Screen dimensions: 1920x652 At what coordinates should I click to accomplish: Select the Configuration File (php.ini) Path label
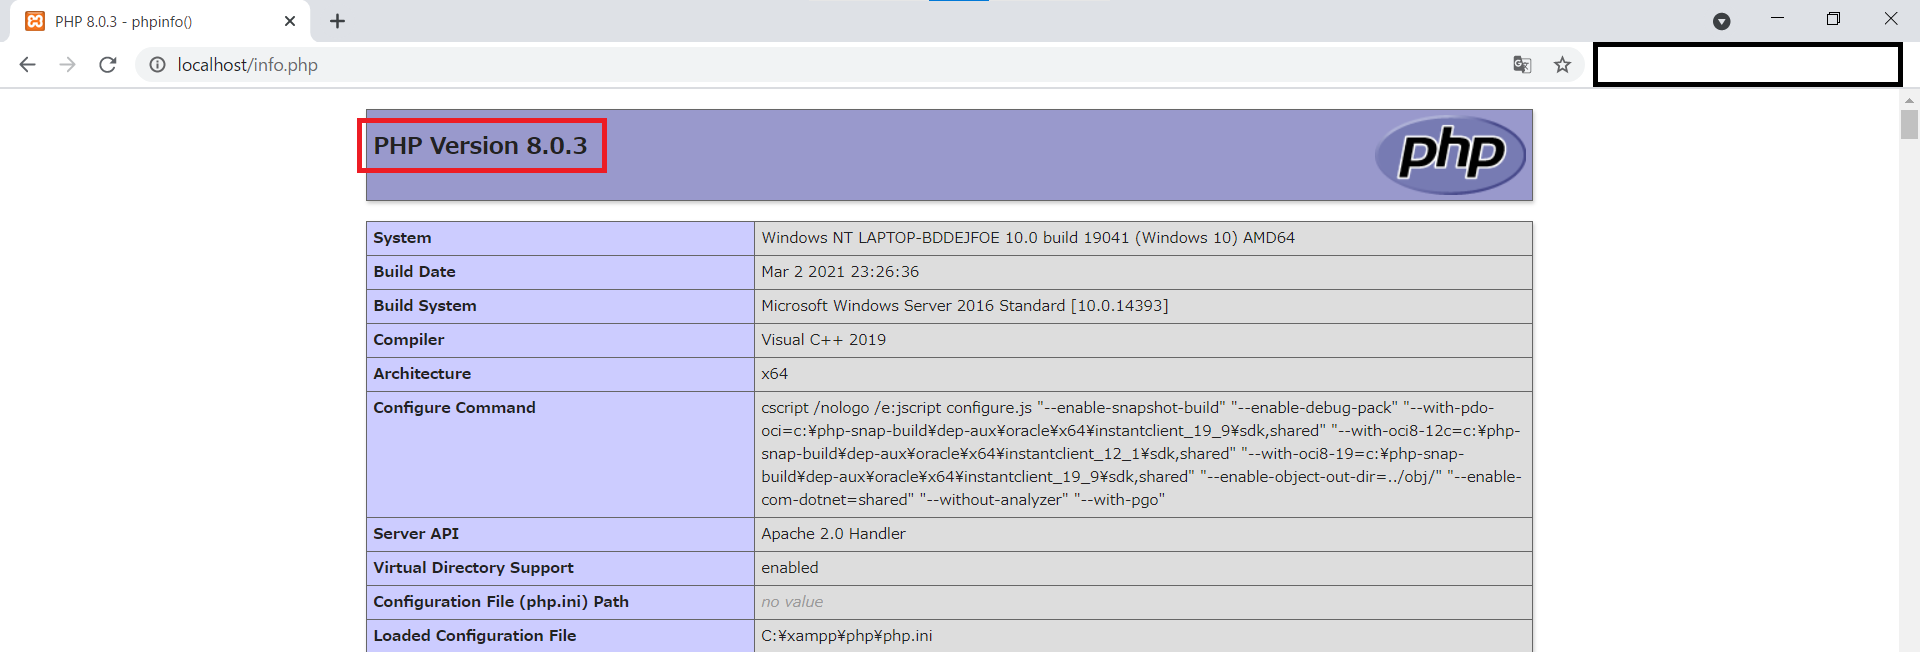tap(501, 602)
